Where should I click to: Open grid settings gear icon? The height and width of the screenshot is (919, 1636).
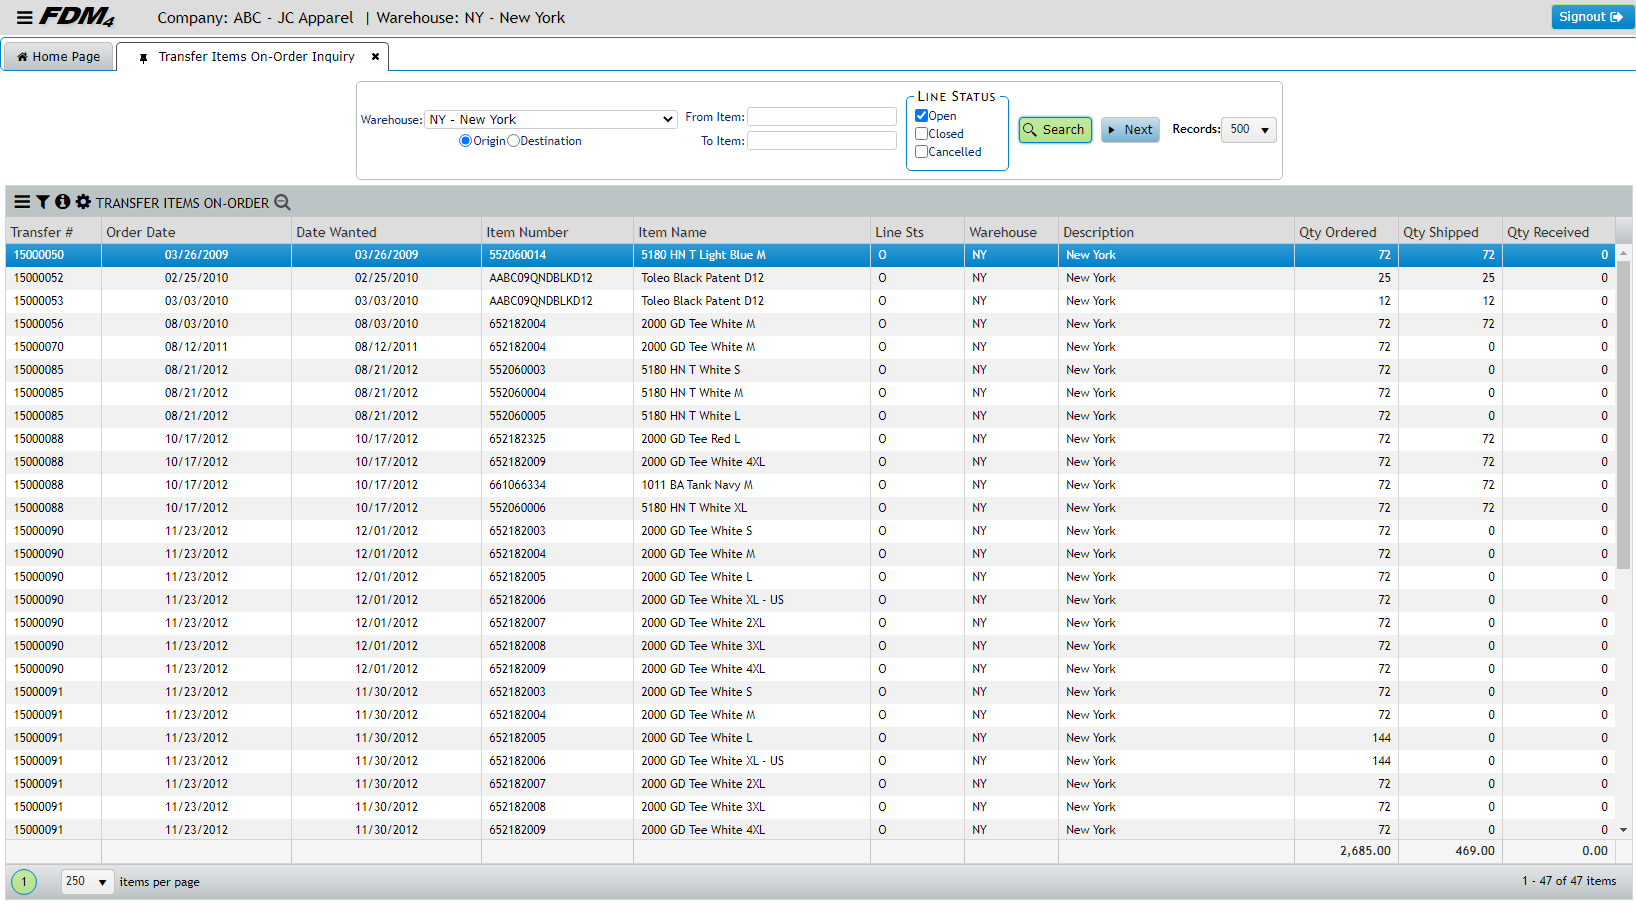[83, 202]
